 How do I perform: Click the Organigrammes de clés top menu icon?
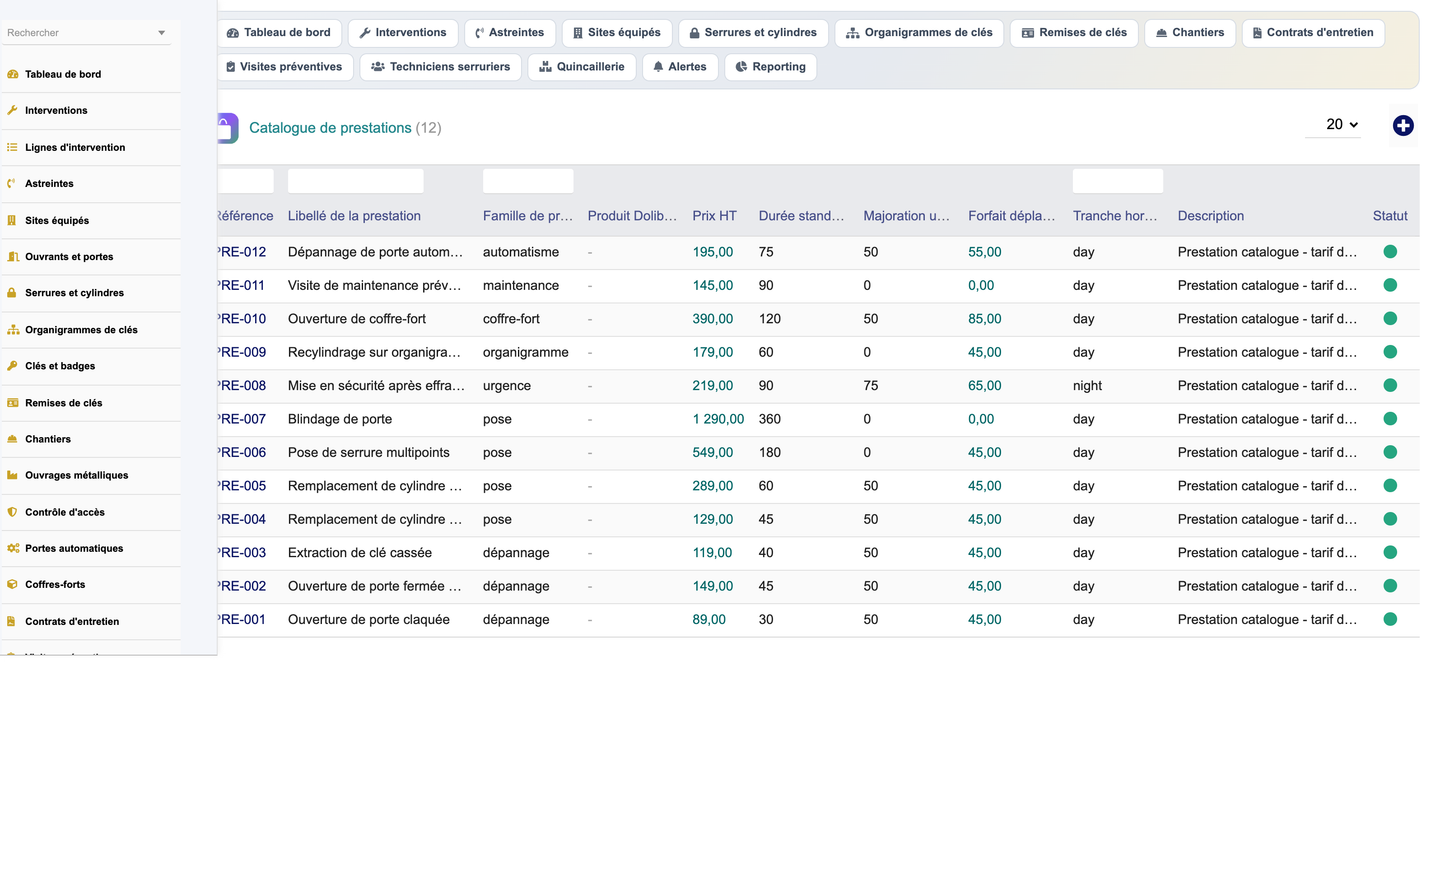click(853, 33)
